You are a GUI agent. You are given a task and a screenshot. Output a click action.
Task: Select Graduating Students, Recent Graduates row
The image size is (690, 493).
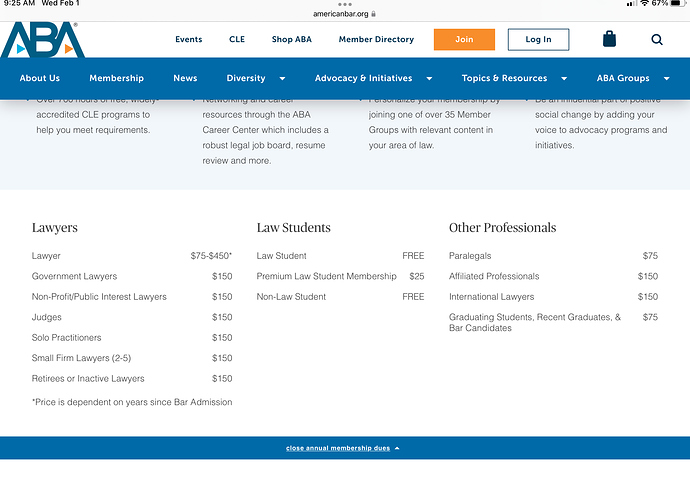click(554, 323)
